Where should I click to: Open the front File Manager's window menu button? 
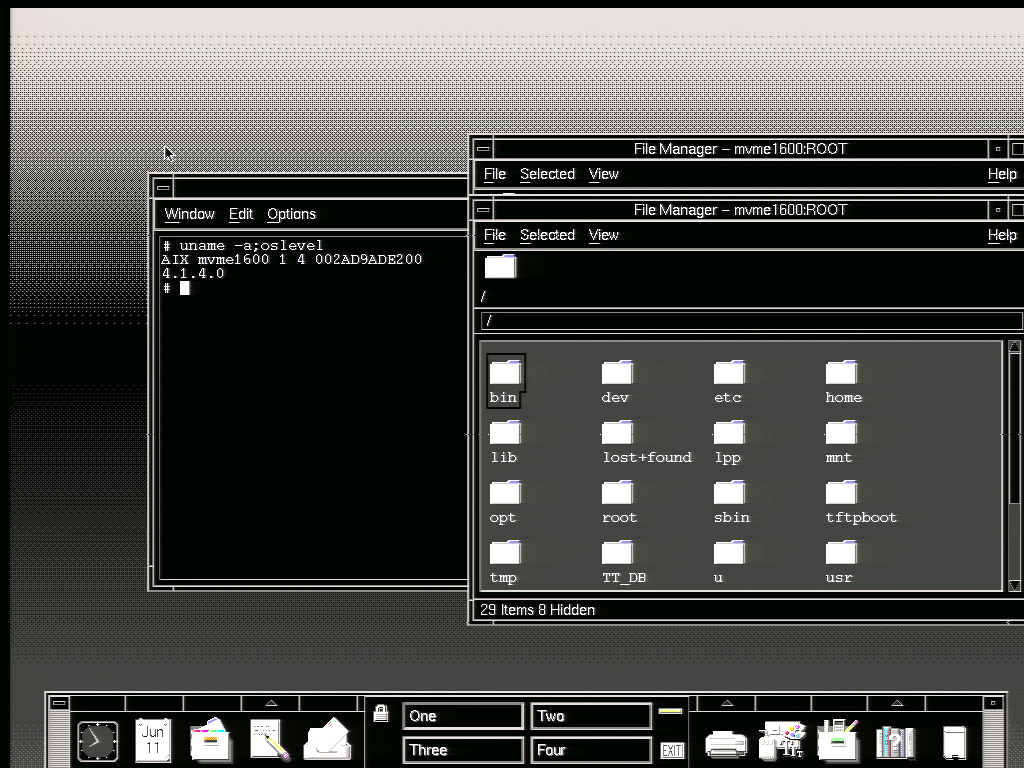click(x=483, y=210)
